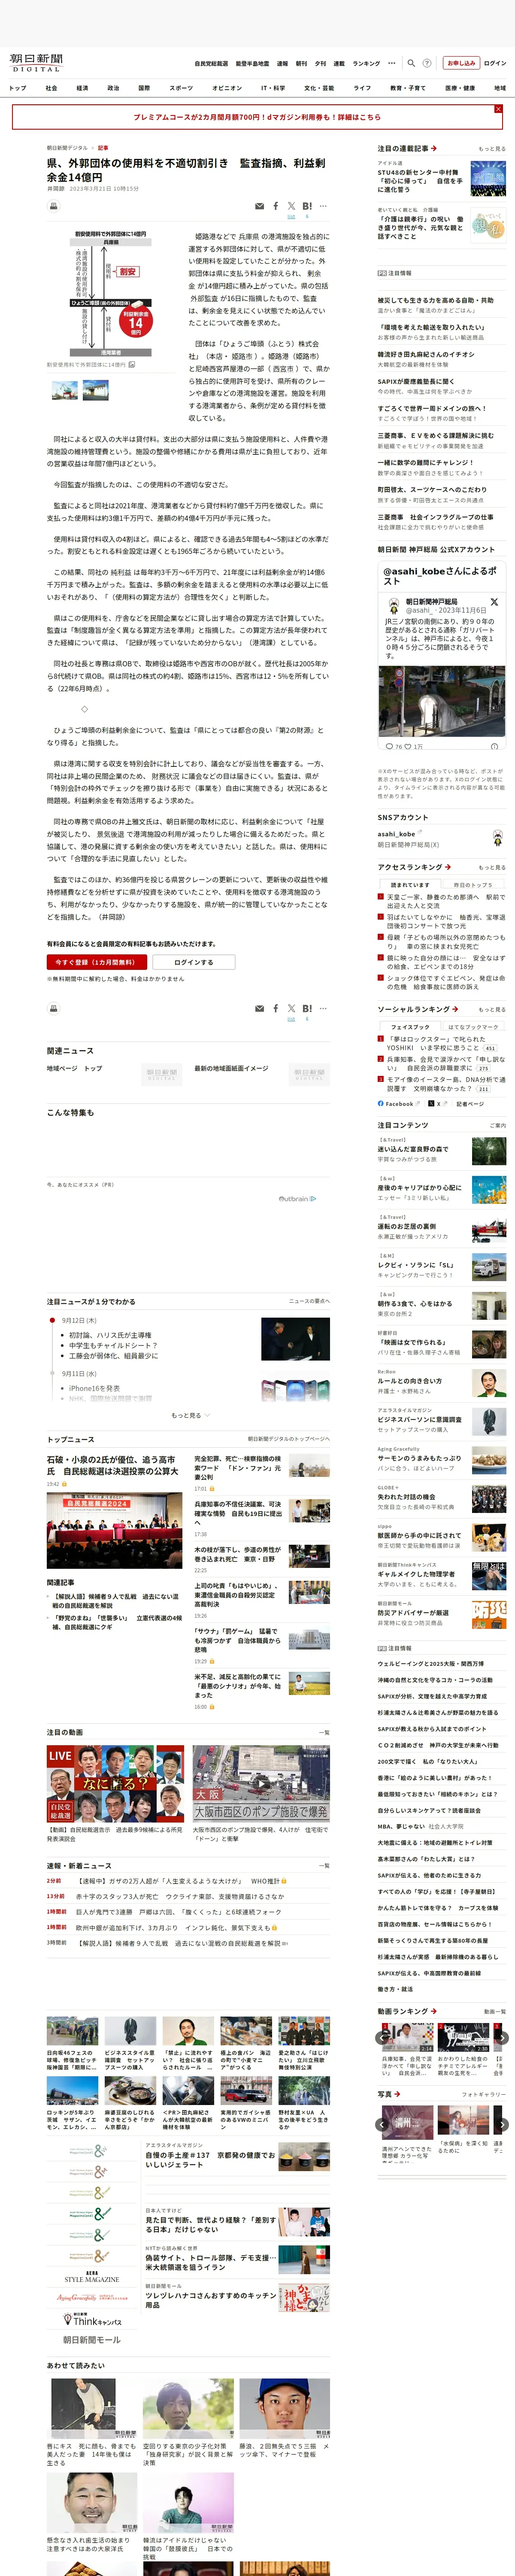515x2576 pixels.
Task: Click the info icon on embedded post
Action: pyautogui.click(x=494, y=746)
